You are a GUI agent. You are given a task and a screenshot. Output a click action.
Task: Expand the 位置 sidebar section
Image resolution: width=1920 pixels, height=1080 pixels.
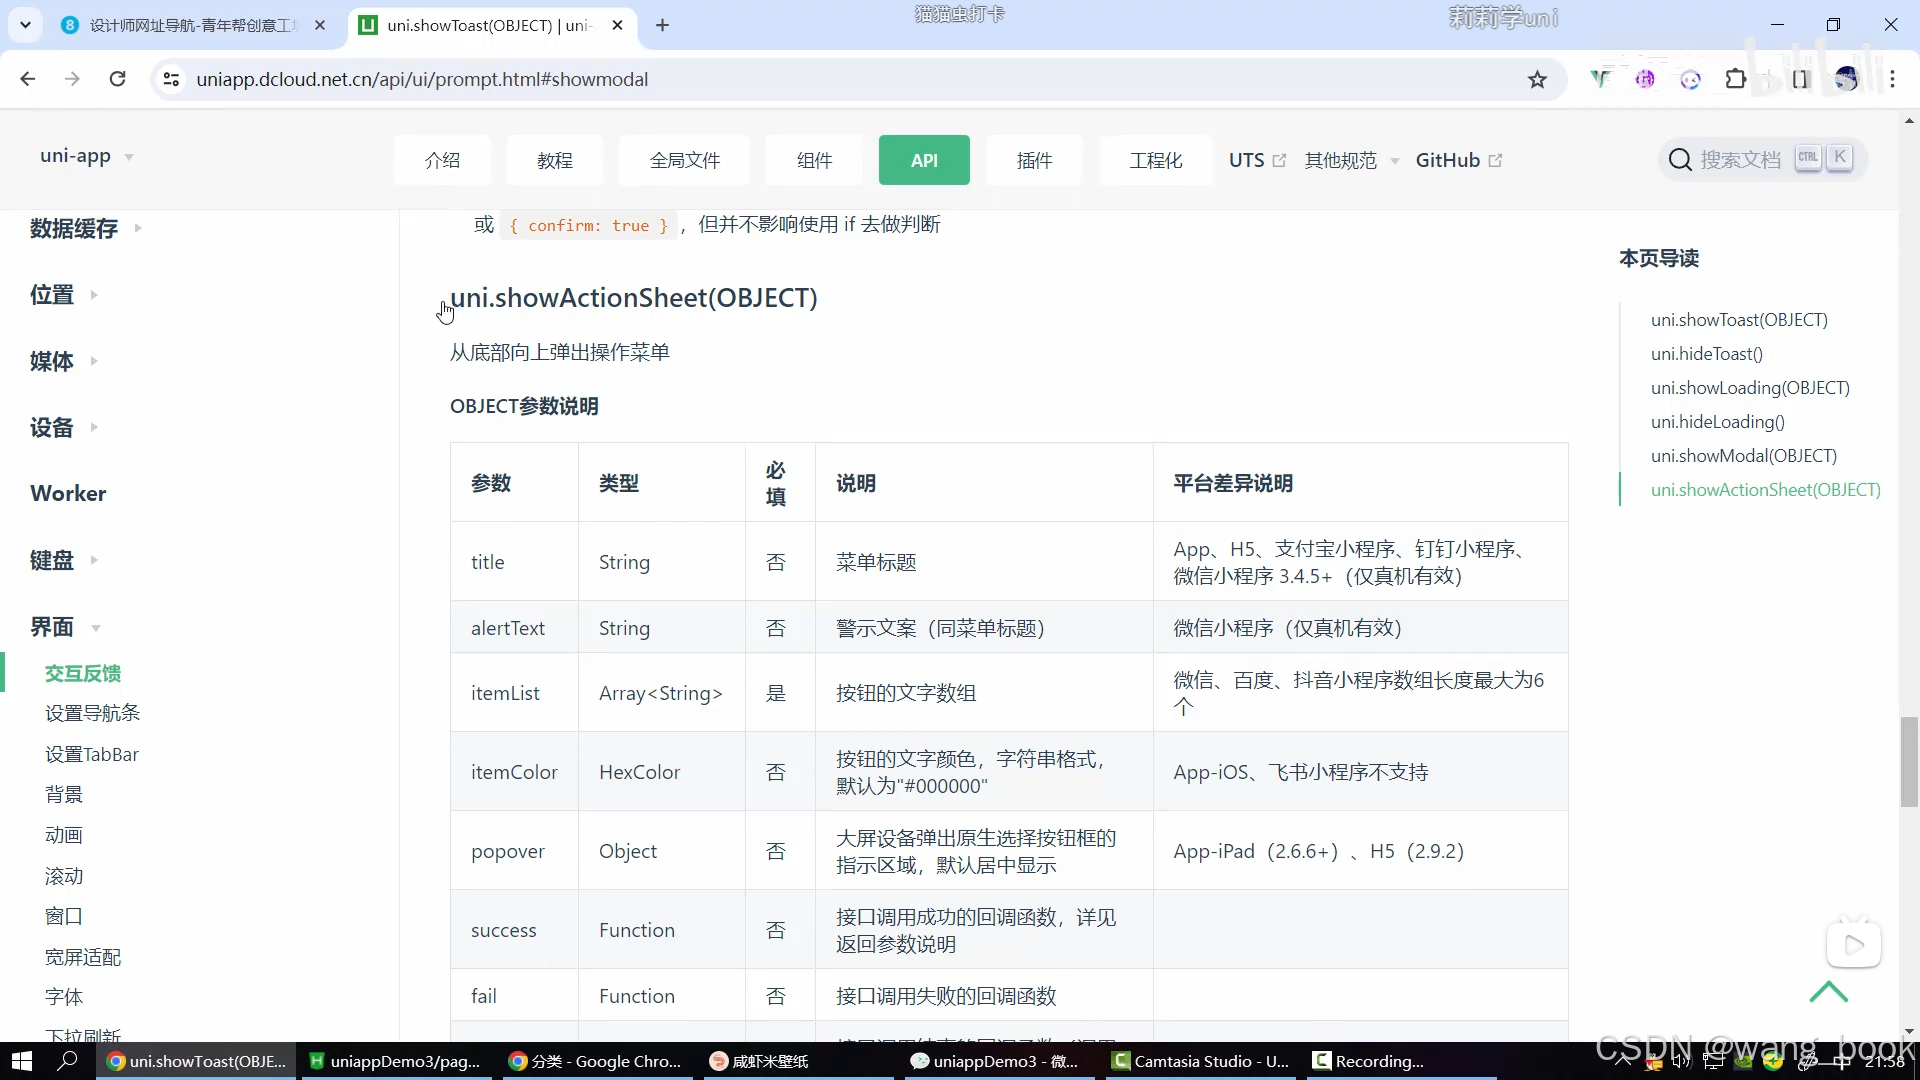(64, 295)
